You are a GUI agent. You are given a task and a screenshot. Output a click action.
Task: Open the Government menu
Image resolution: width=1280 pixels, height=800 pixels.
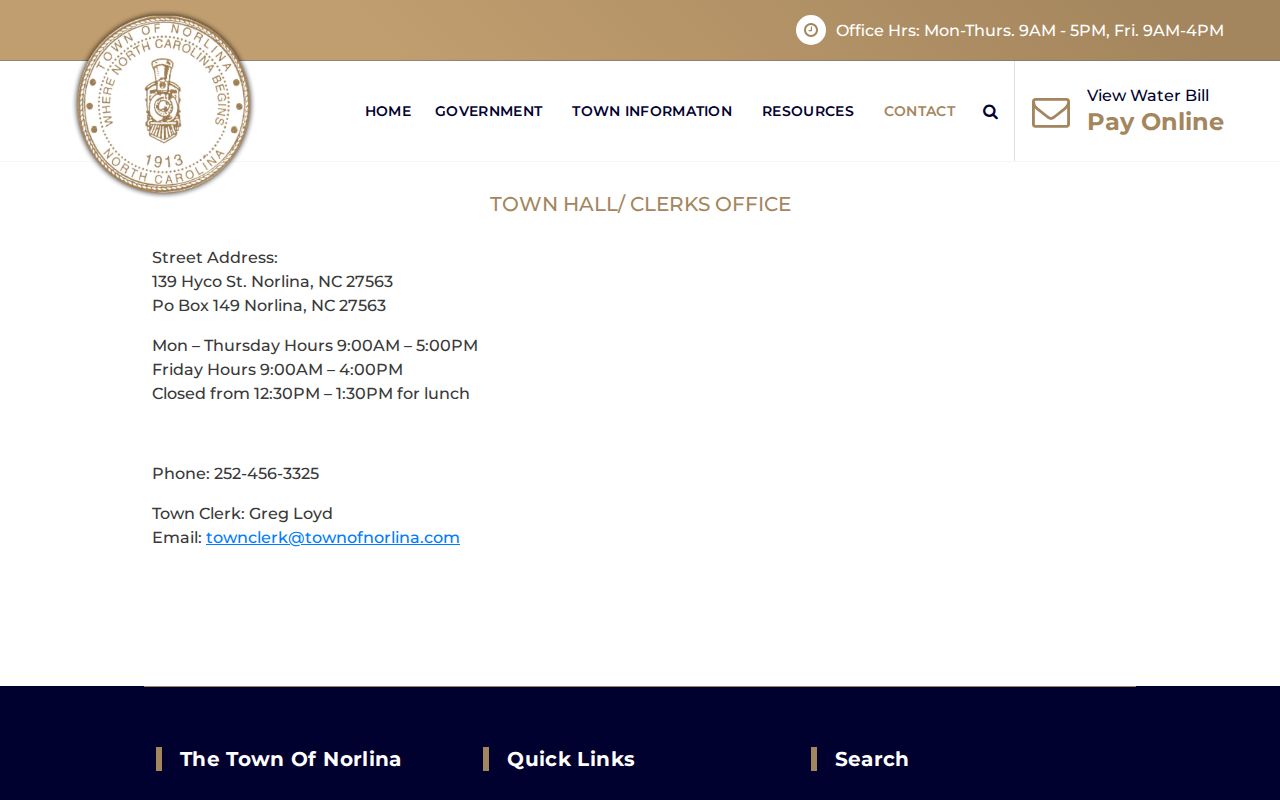[489, 111]
